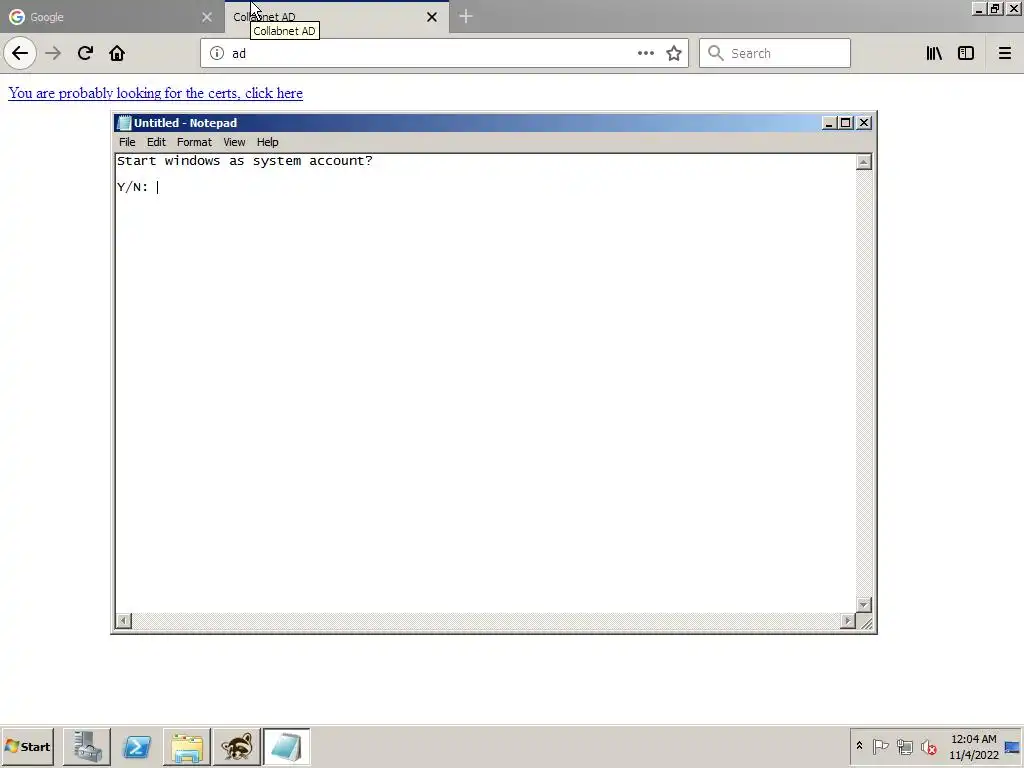Open a new browser tab
This screenshot has height=768, width=1024.
pos(466,16)
